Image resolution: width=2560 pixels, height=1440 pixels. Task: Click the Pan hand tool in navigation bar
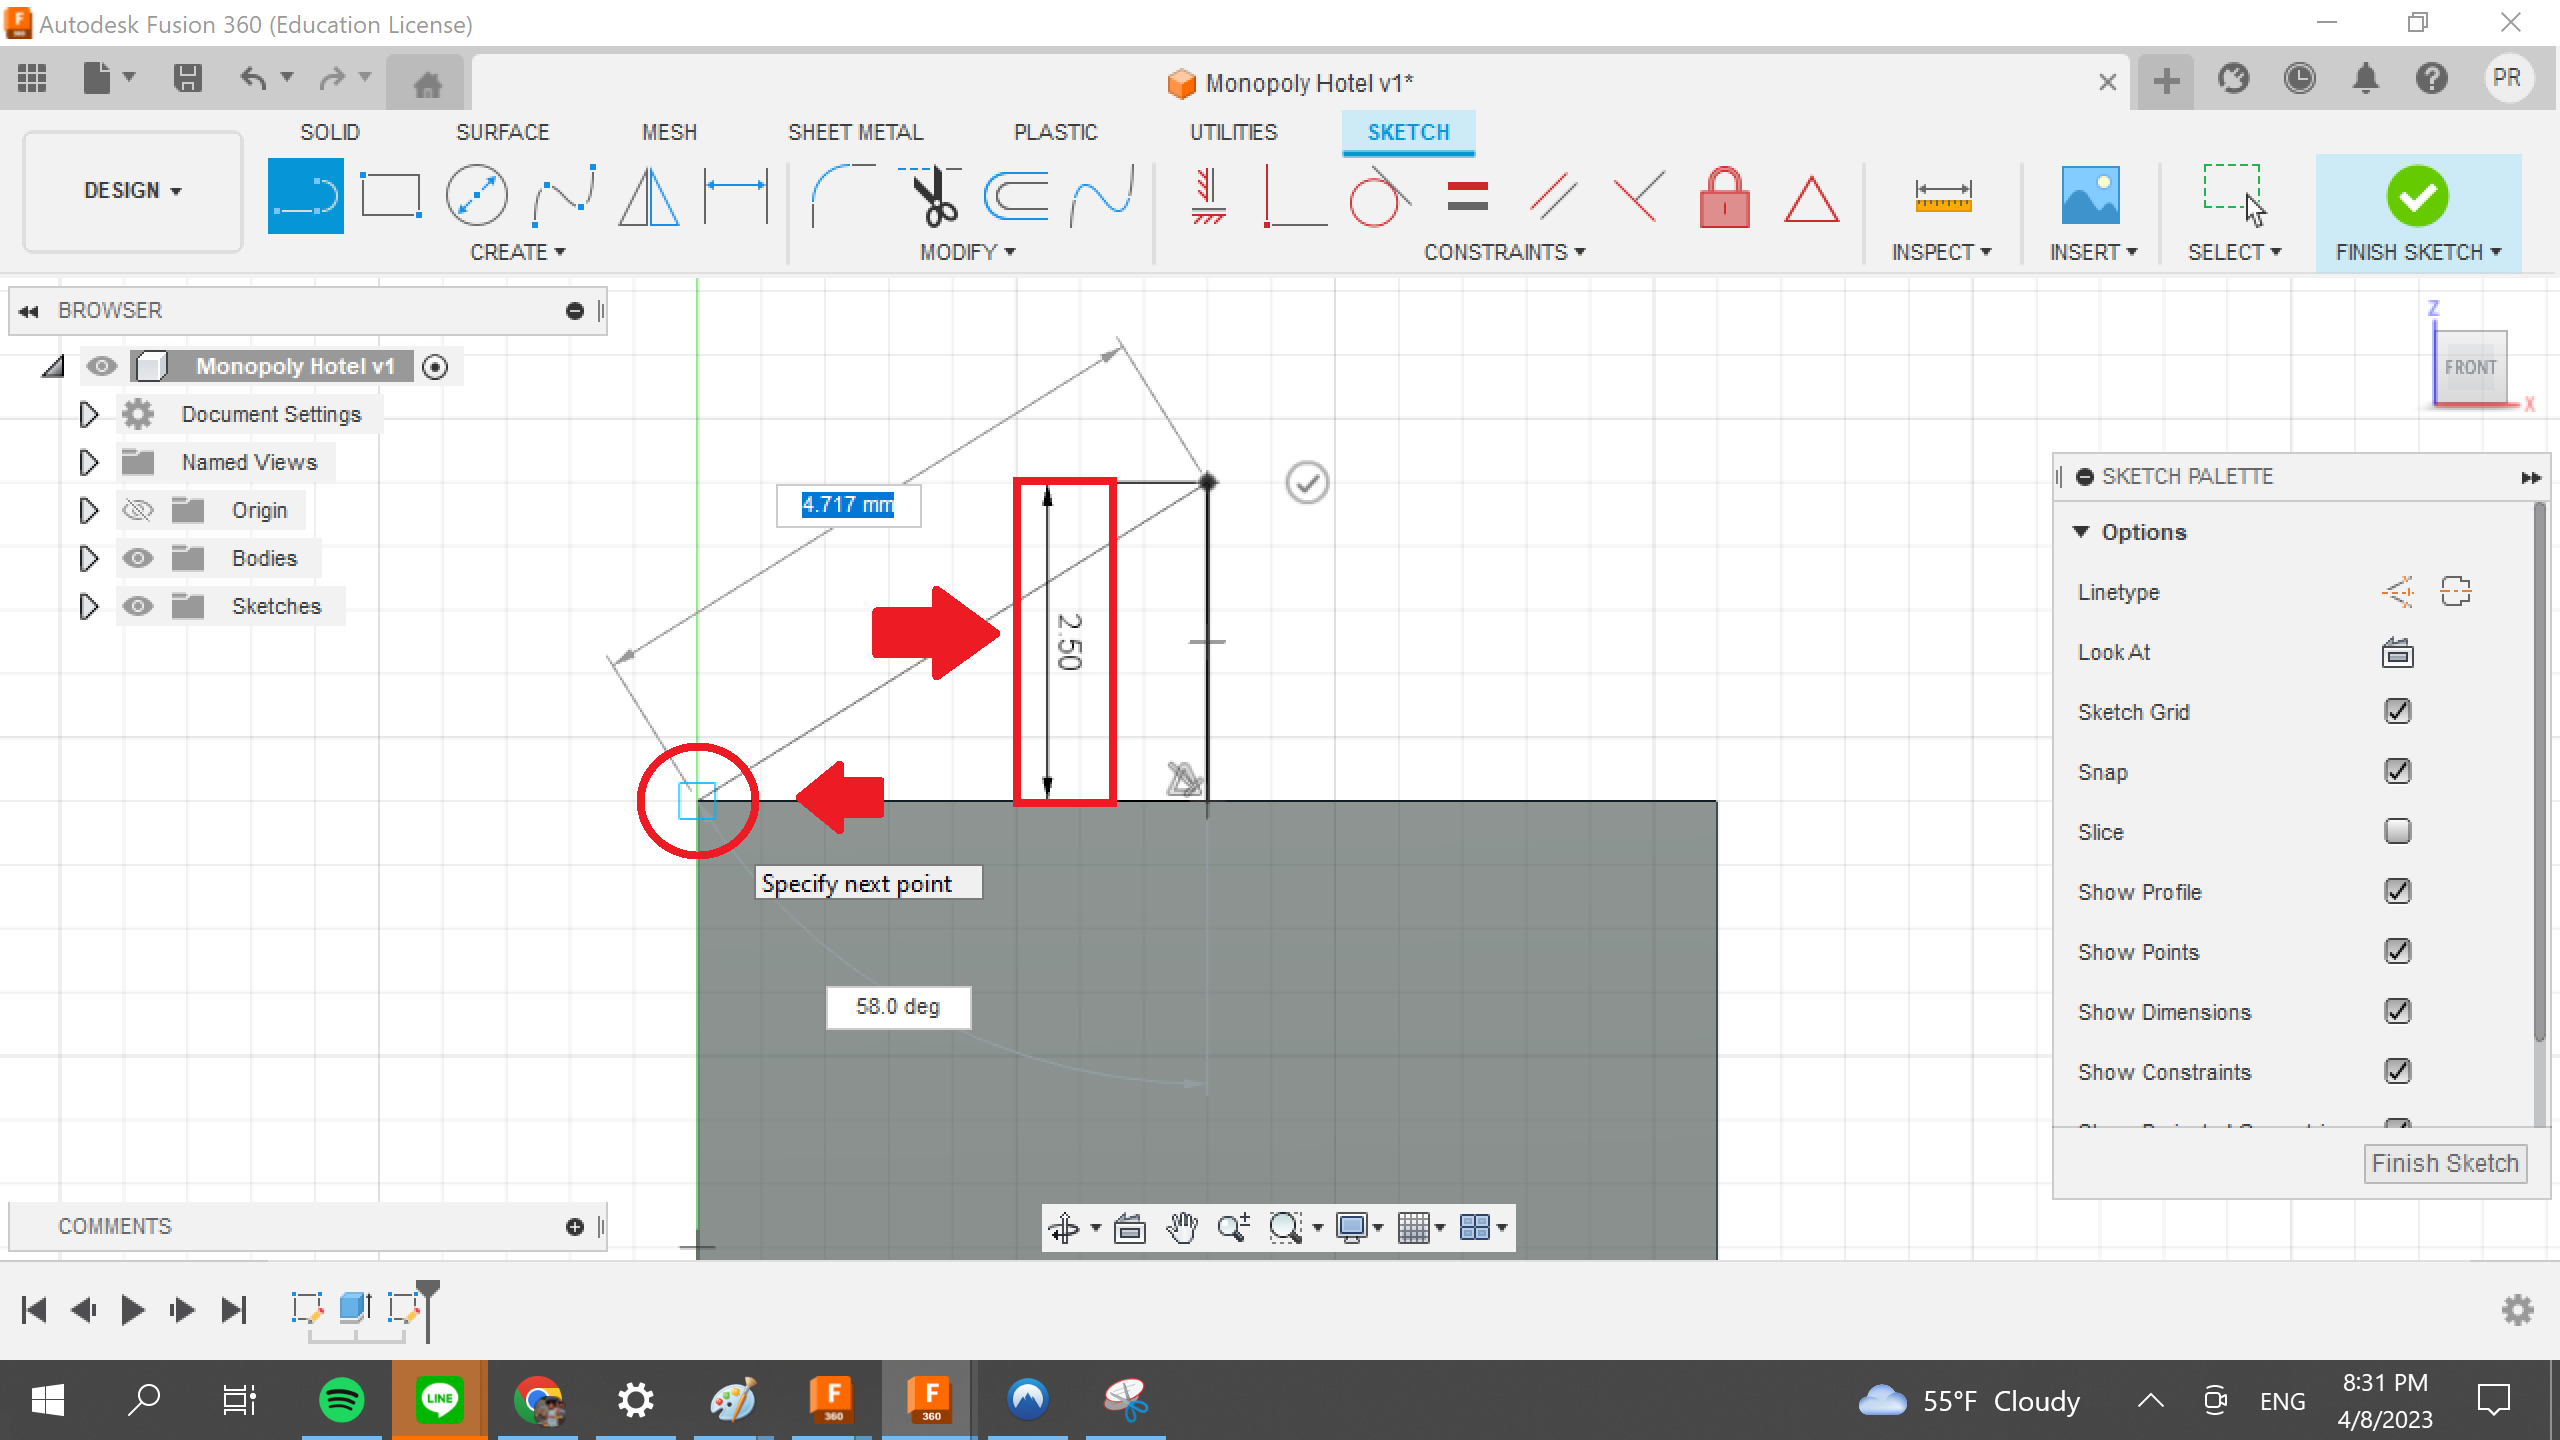[1182, 1227]
